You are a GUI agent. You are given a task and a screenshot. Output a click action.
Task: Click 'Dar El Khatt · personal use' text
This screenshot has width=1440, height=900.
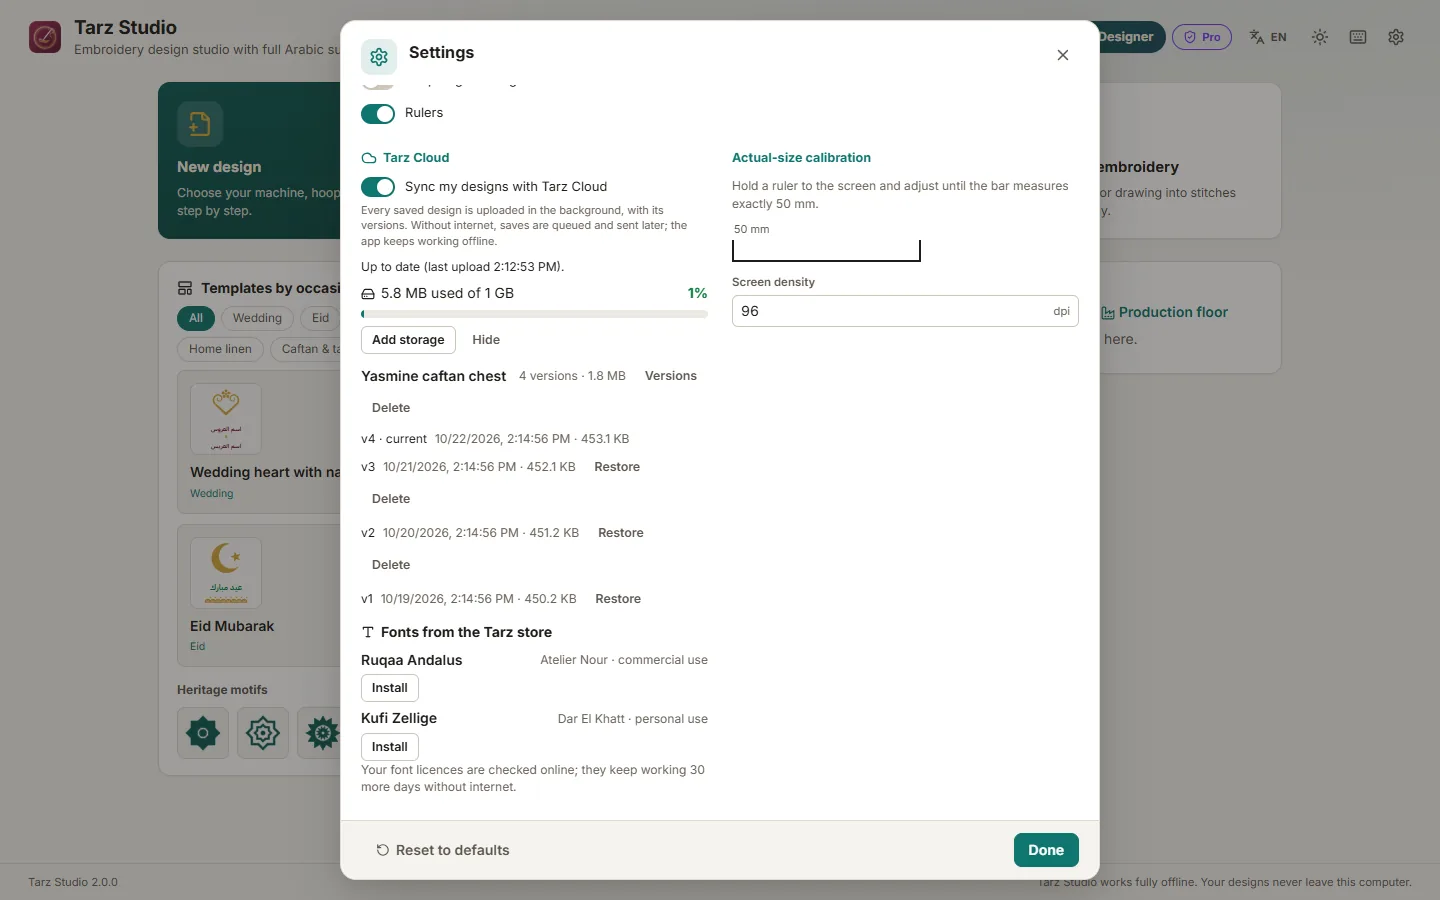[x=632, y=719]
